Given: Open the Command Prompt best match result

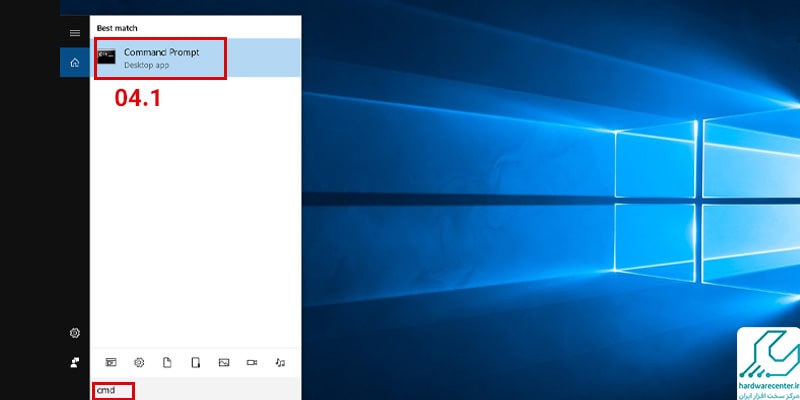Looking at the screenshot, I should pos(195,58).
